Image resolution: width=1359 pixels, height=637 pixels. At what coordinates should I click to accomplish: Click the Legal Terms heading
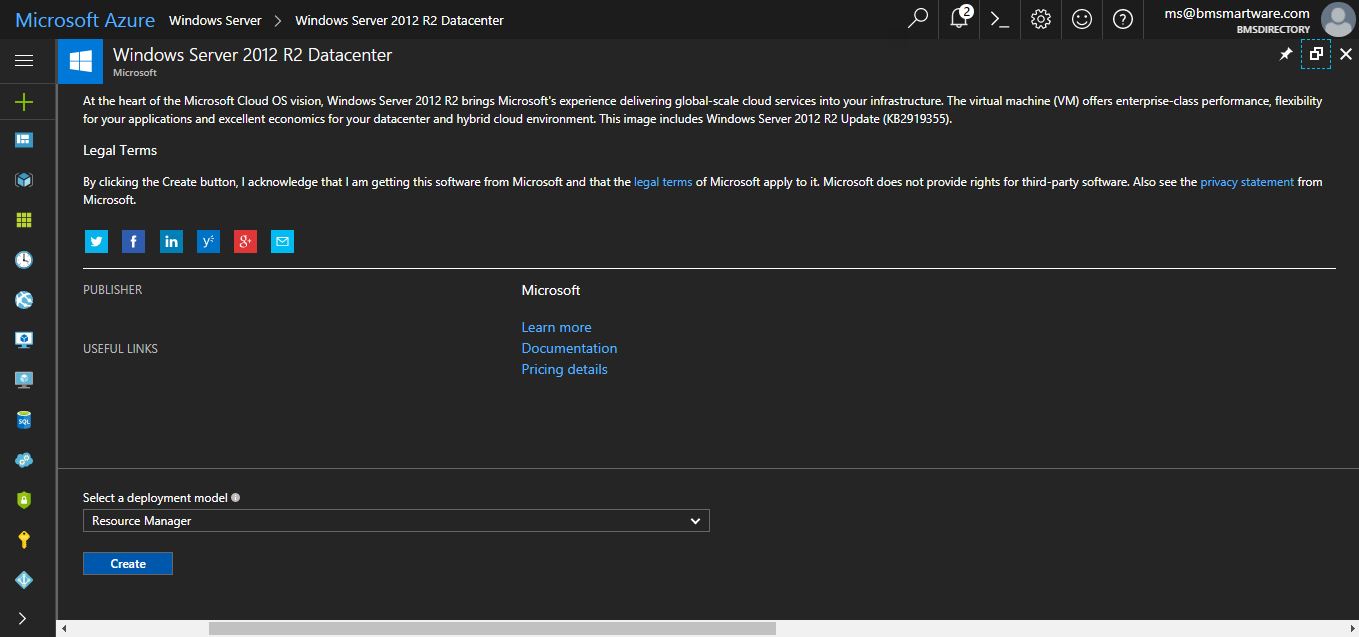pyautogui.click(x=120, y=150)
